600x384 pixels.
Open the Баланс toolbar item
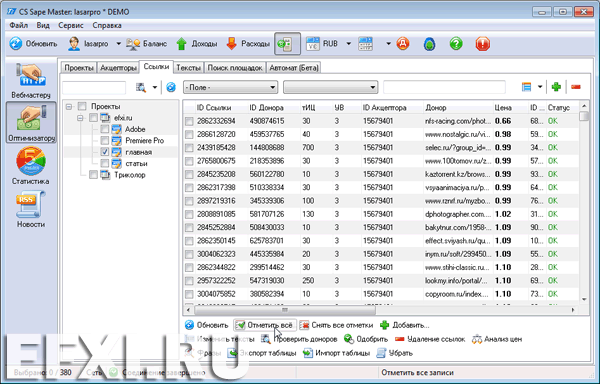147,44
